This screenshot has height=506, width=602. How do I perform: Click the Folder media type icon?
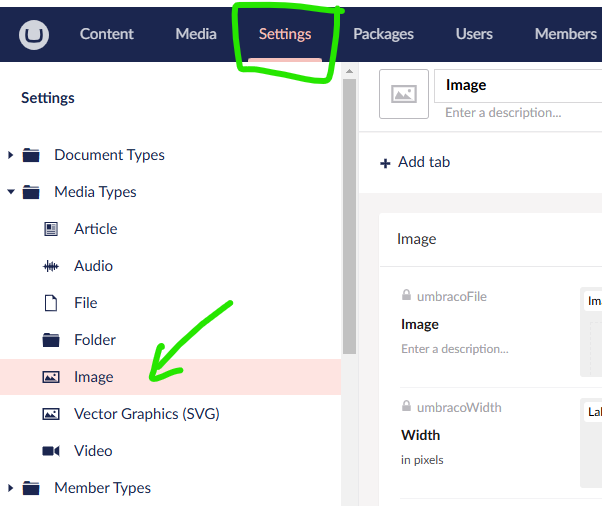[x=51, y=340]
